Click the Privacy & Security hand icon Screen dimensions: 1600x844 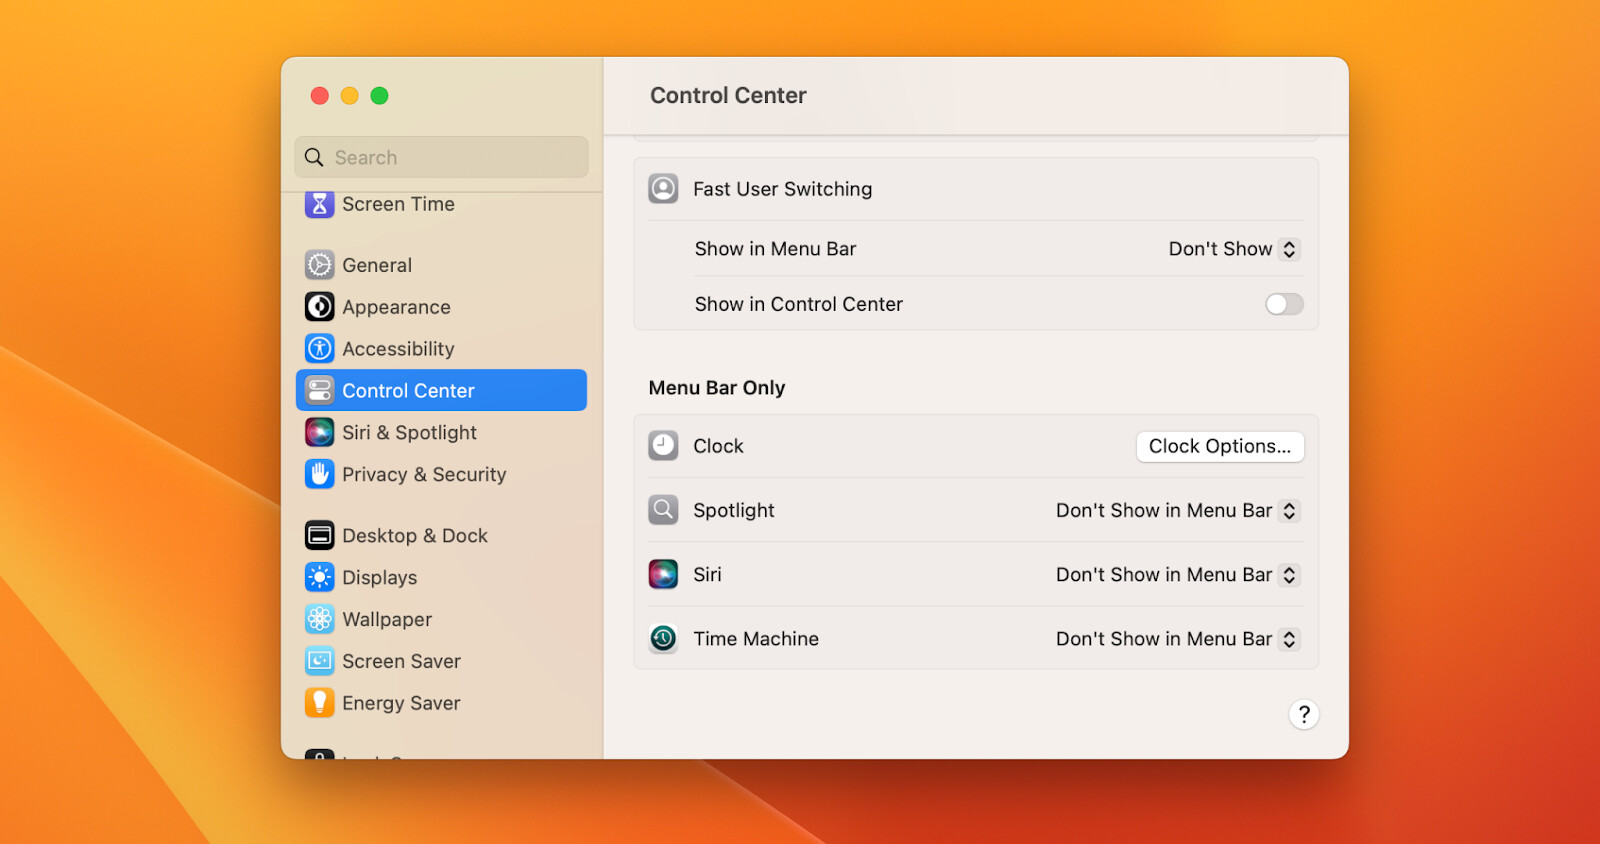pos(319,475)
